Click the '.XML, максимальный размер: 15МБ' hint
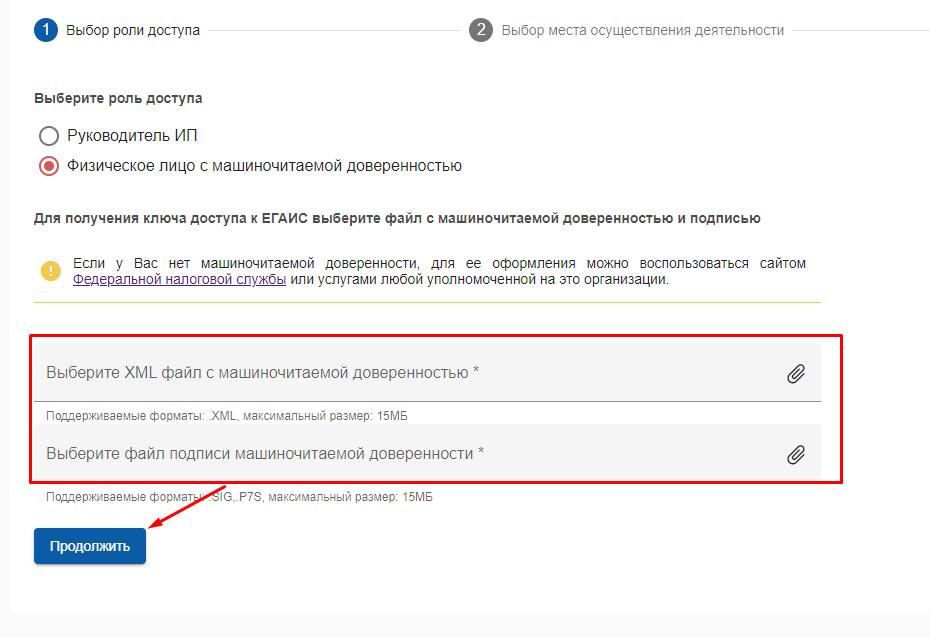 [x=227, y=416]
